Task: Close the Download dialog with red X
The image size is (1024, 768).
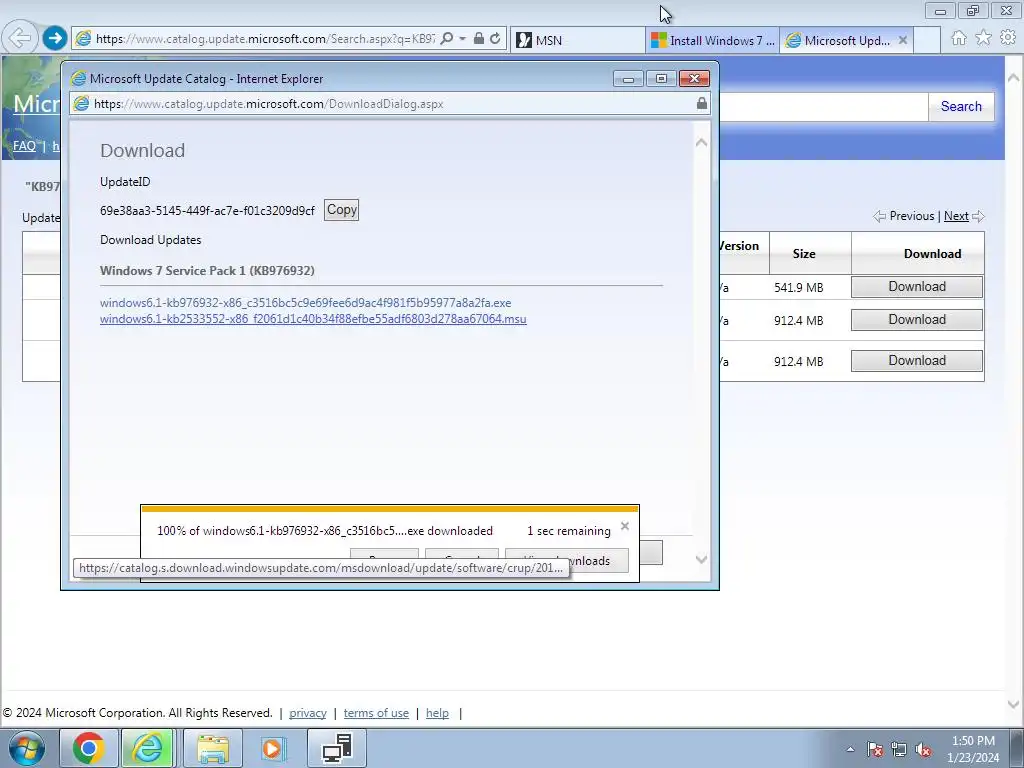Action: click(694, 79)
